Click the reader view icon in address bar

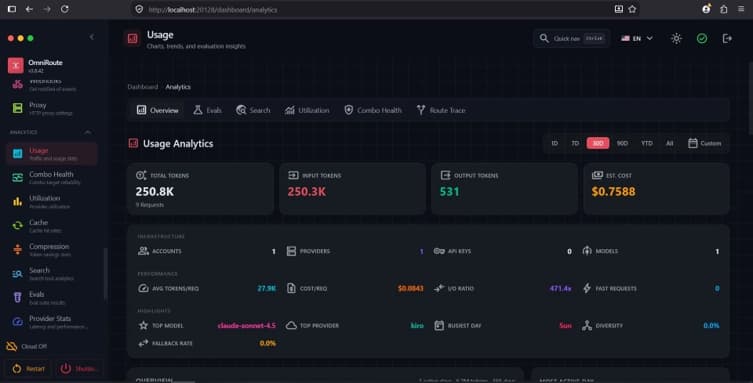point(619,9)
